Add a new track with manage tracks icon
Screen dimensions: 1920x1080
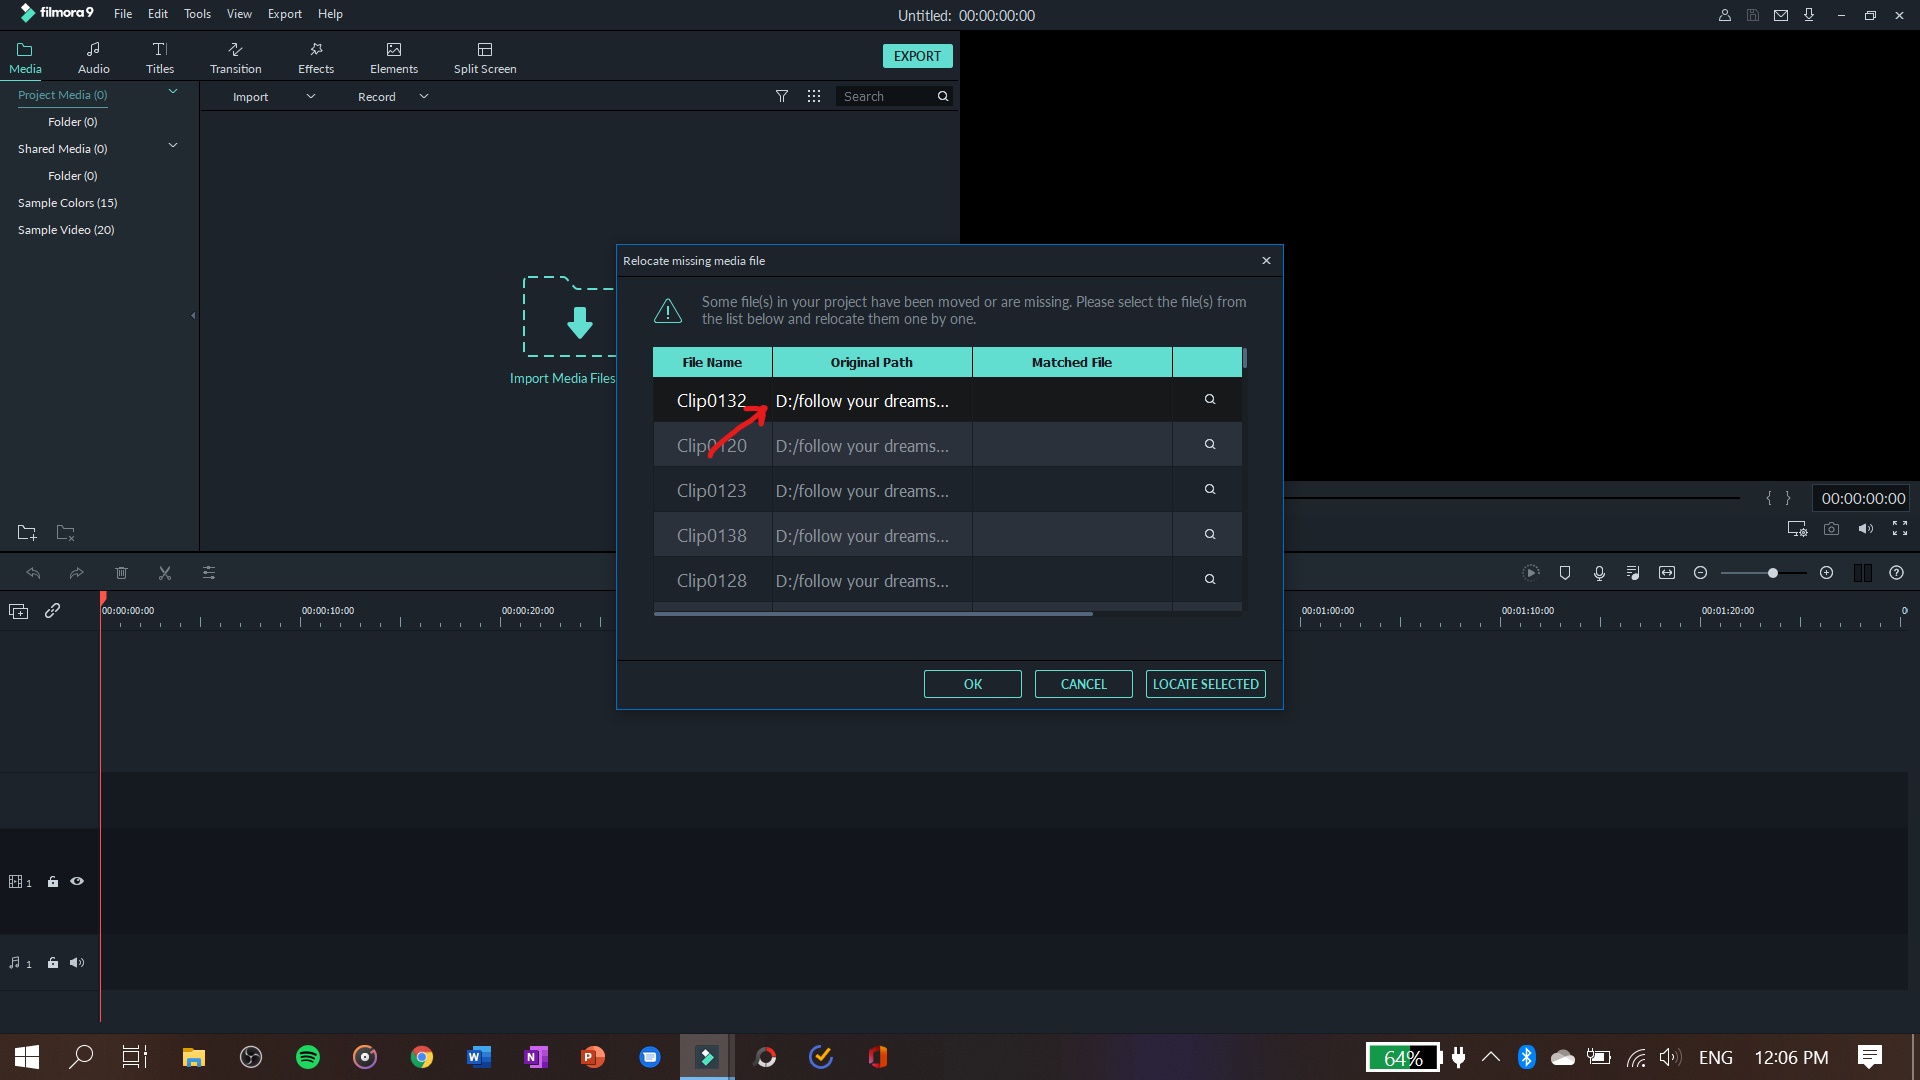tap(19, 611)
